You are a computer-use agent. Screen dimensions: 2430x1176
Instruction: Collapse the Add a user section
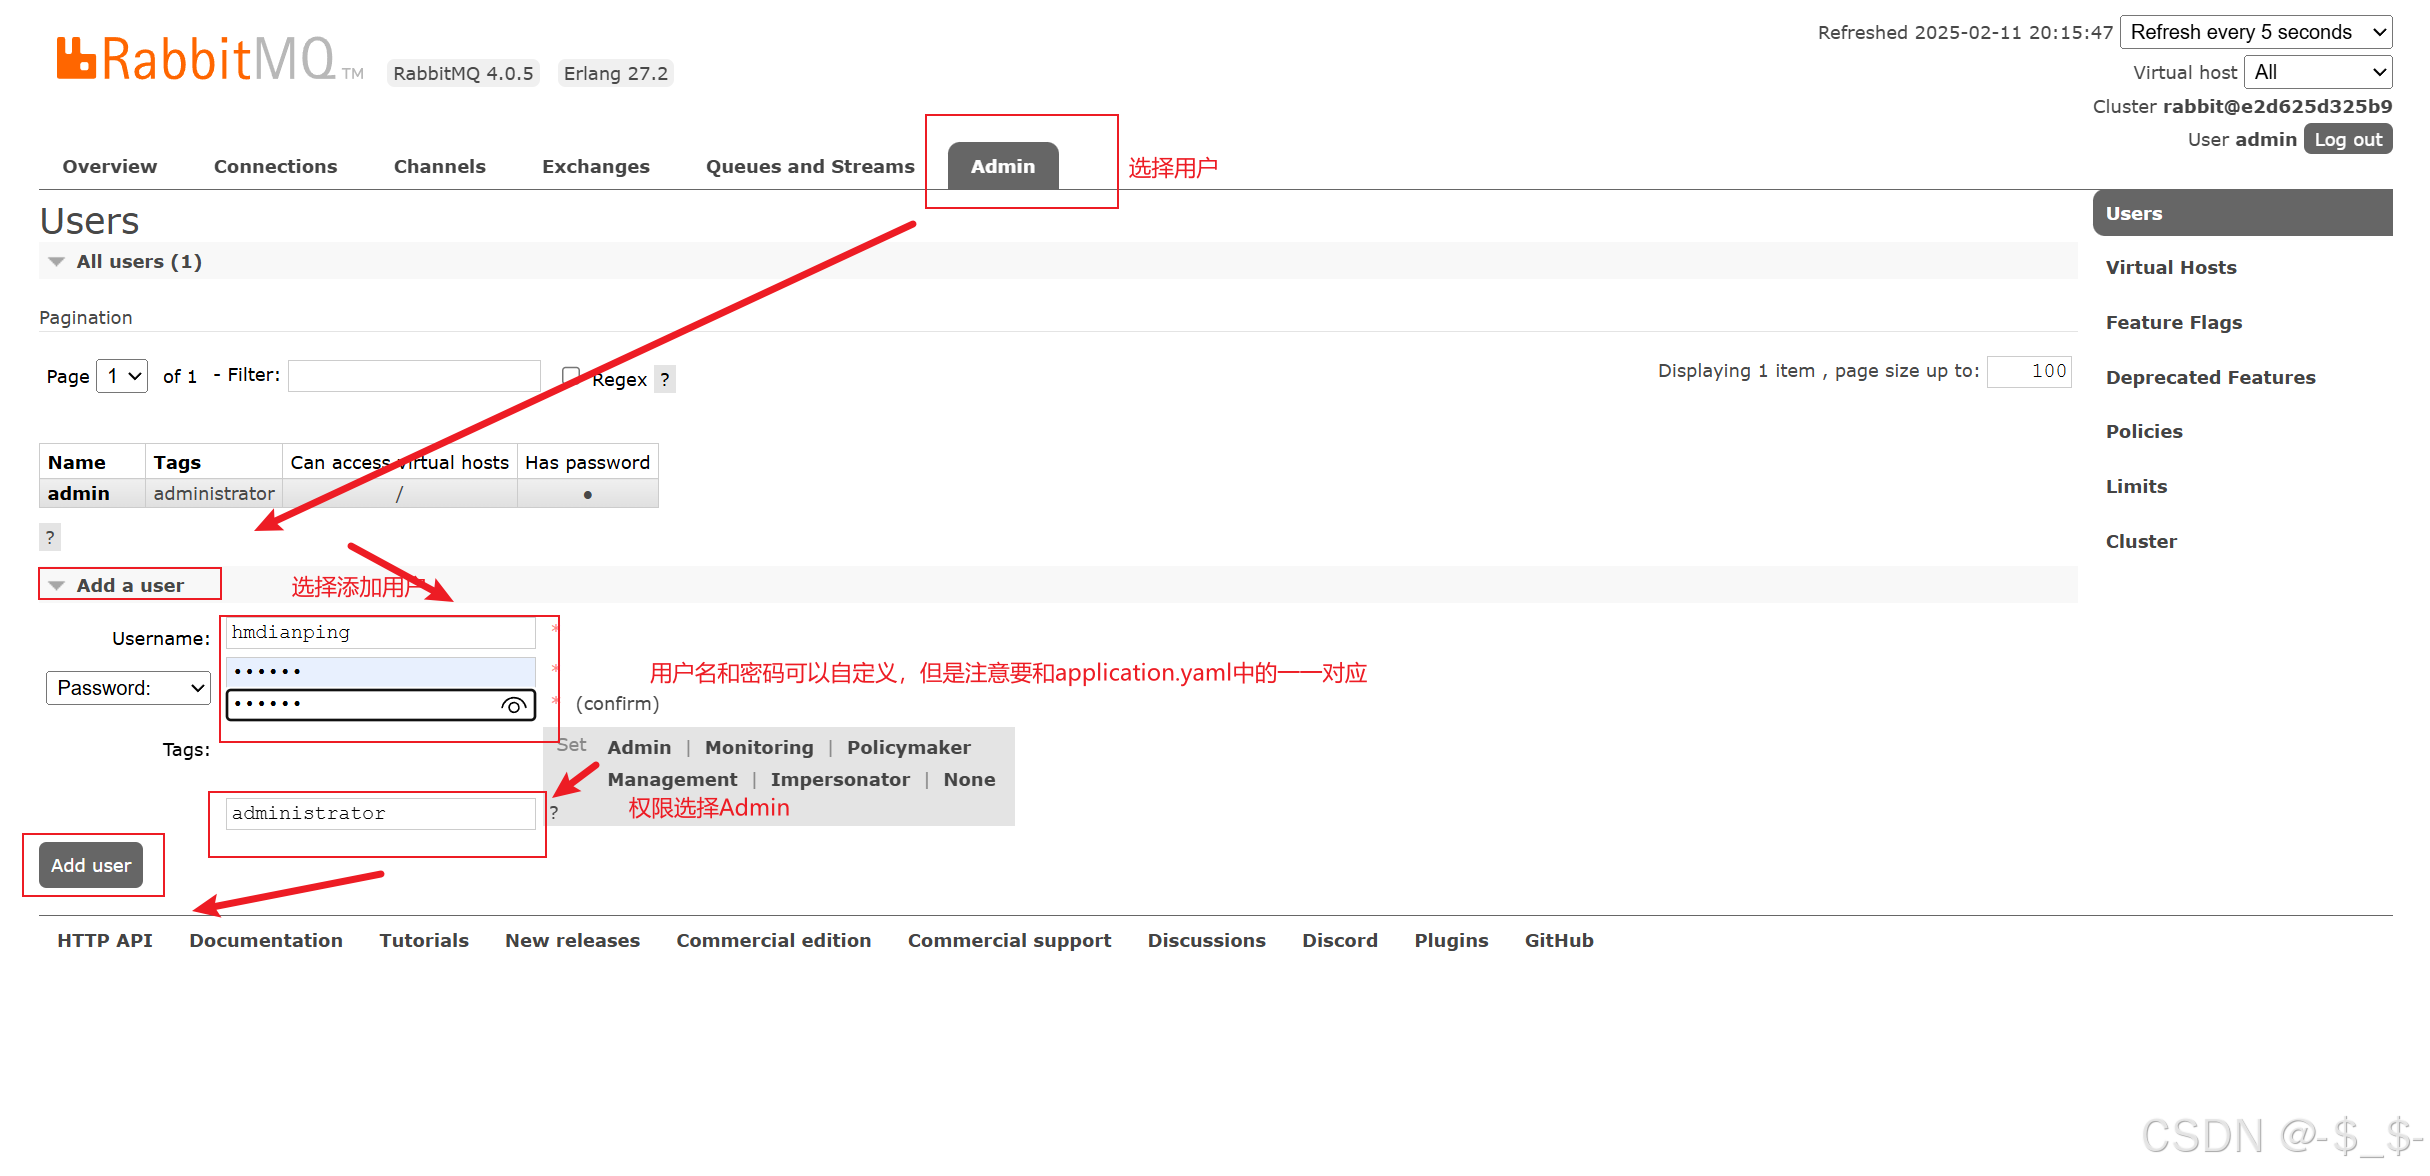pyautogui.click(x=129, y=586)
